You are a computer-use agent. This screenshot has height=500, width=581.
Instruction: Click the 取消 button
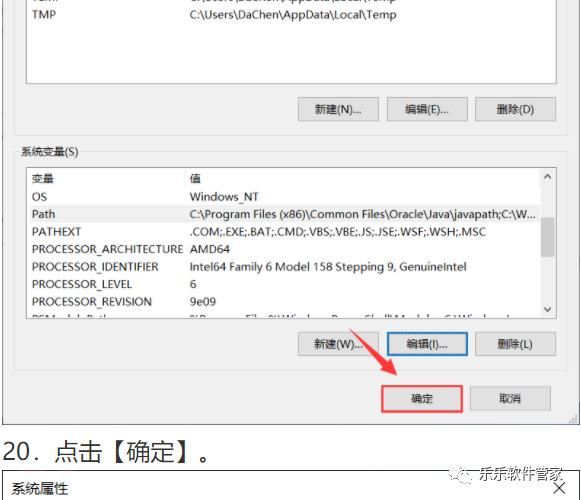click(510, 398)
